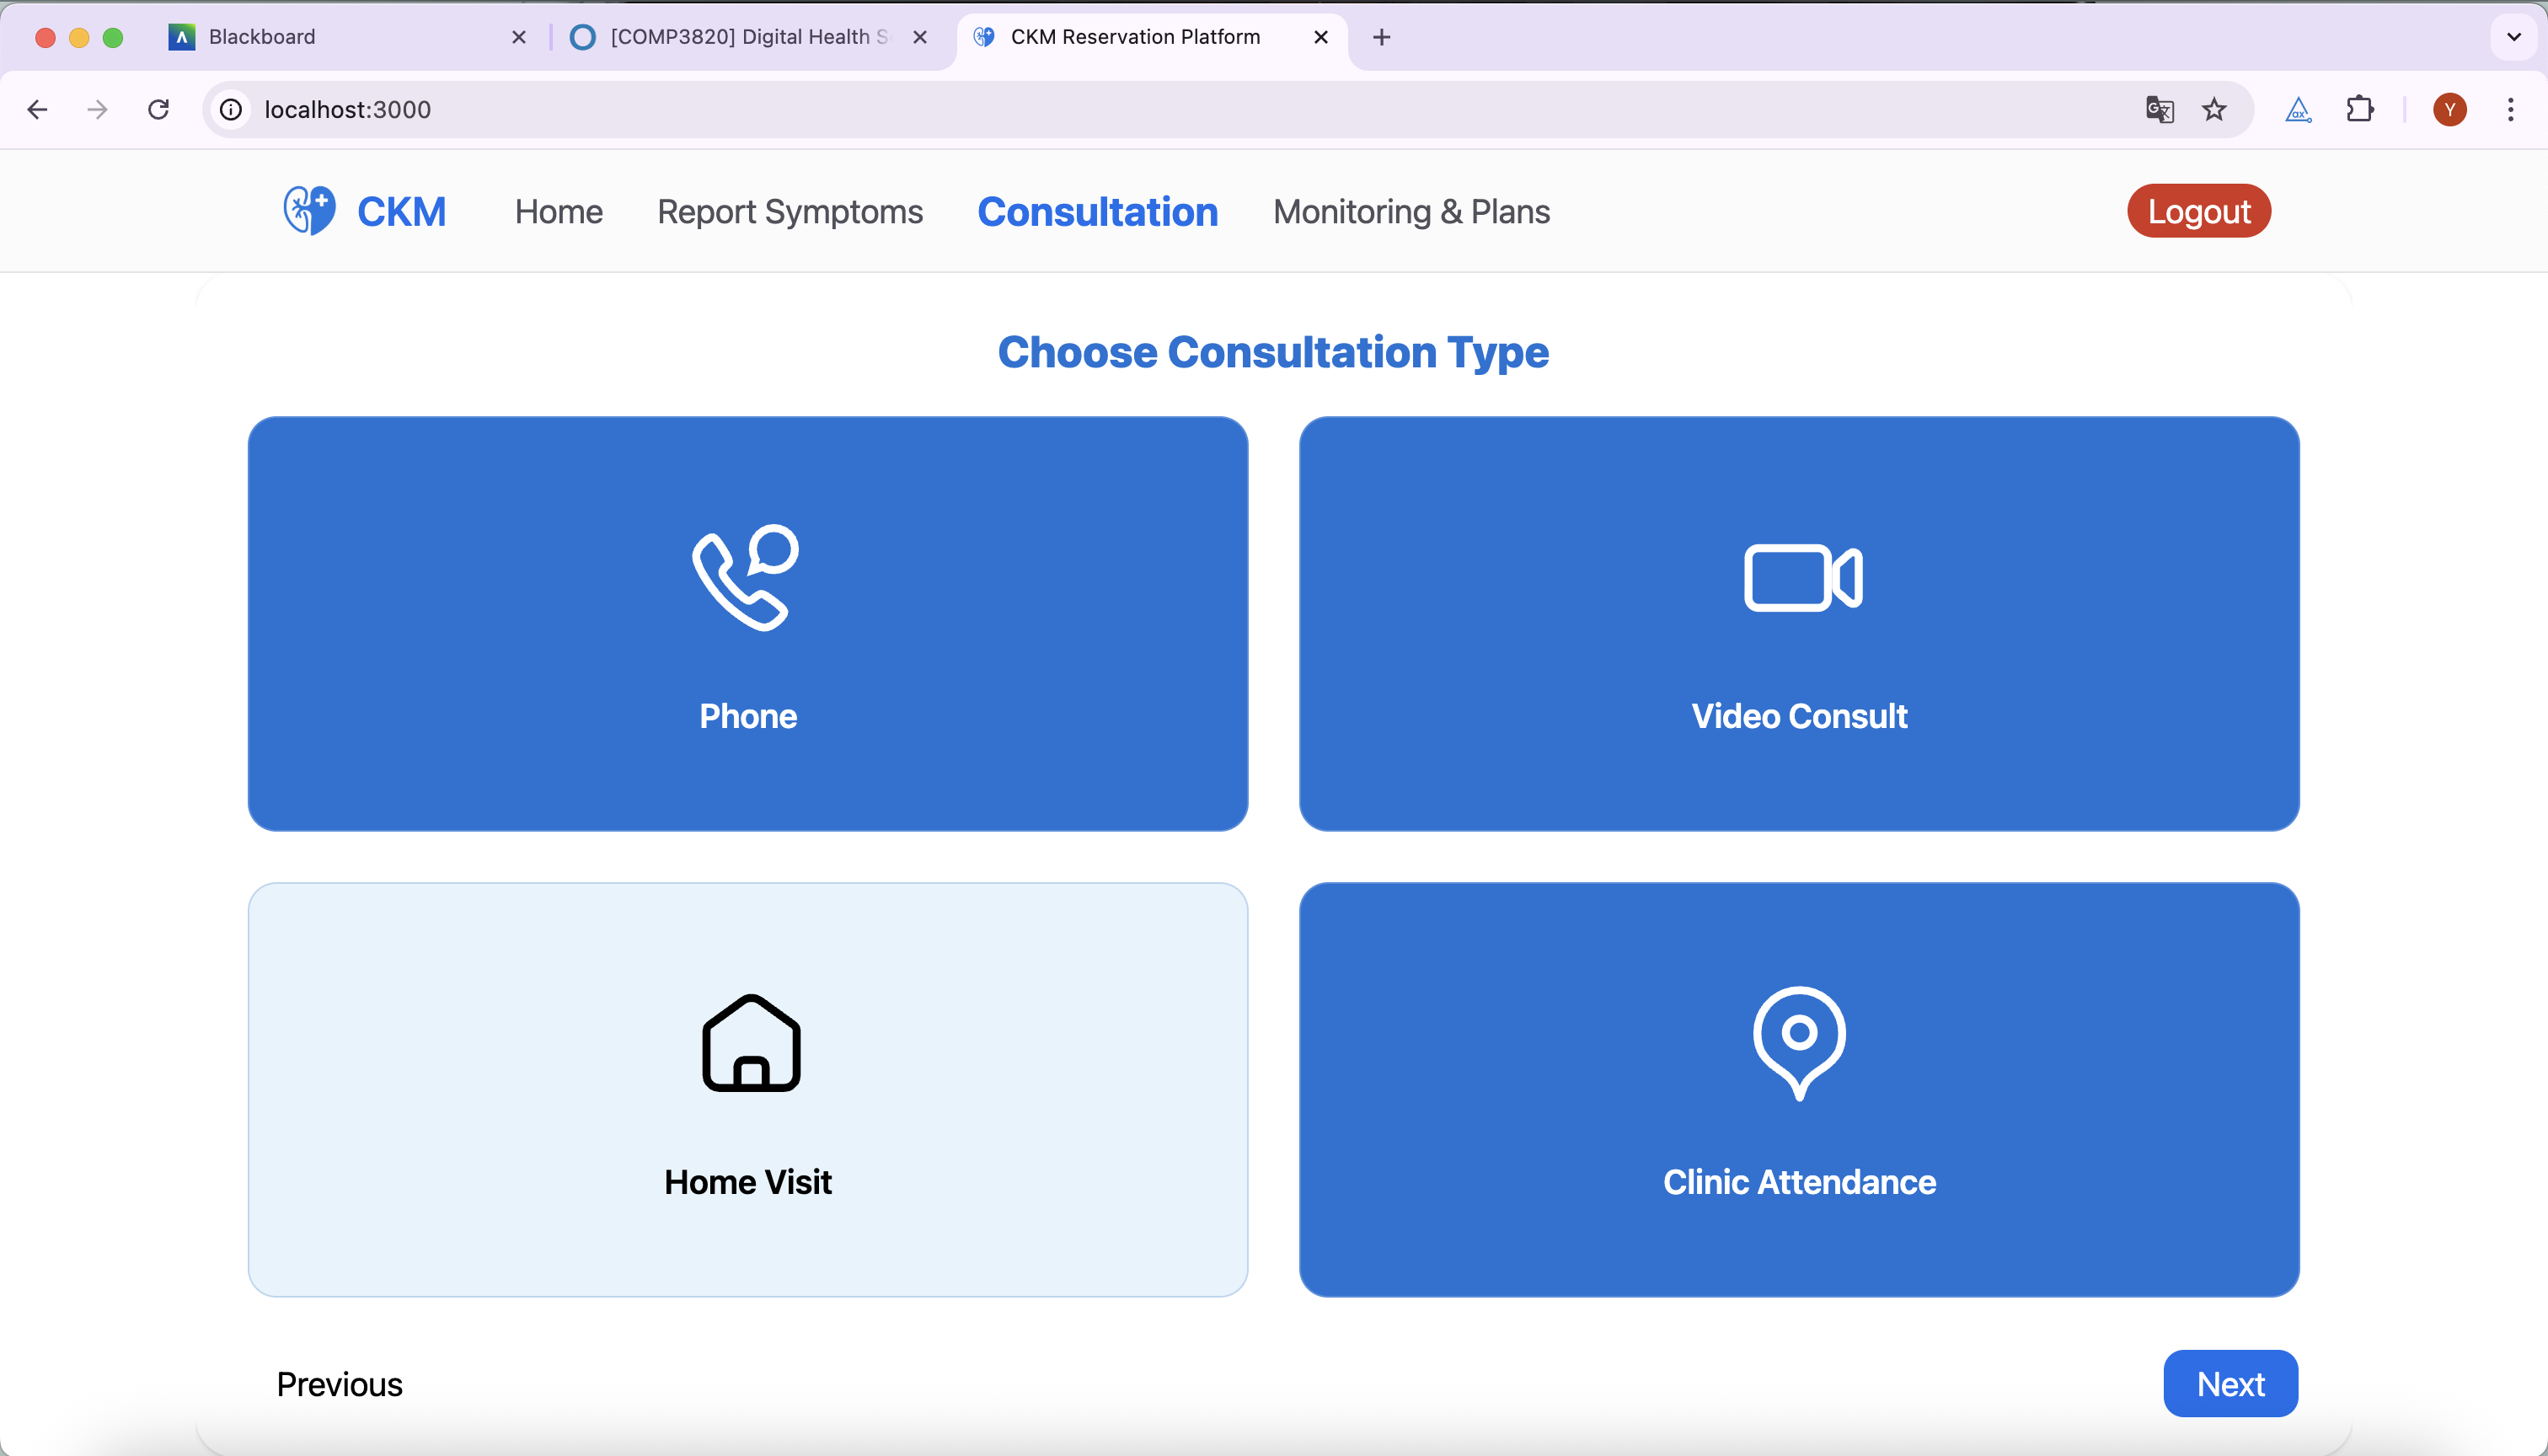The image size is (2548, 1456).
Task: Go to Report Symptoms nav item
Action: coord(790,212)
